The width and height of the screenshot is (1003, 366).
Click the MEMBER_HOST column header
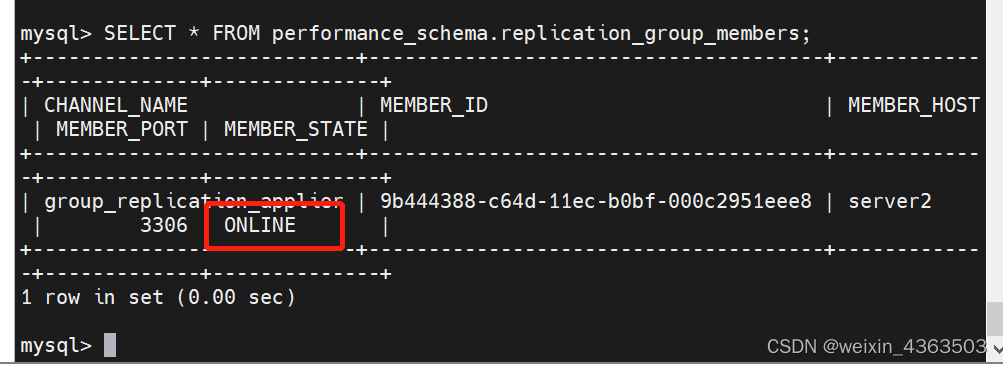[913, 106]
